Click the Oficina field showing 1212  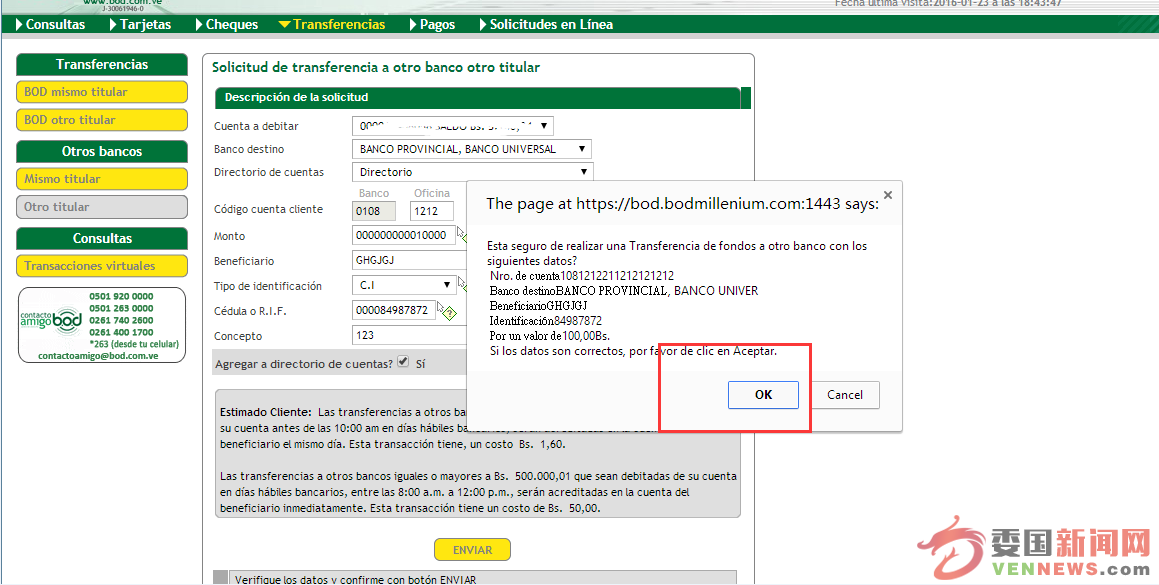[x=432, y=211]
